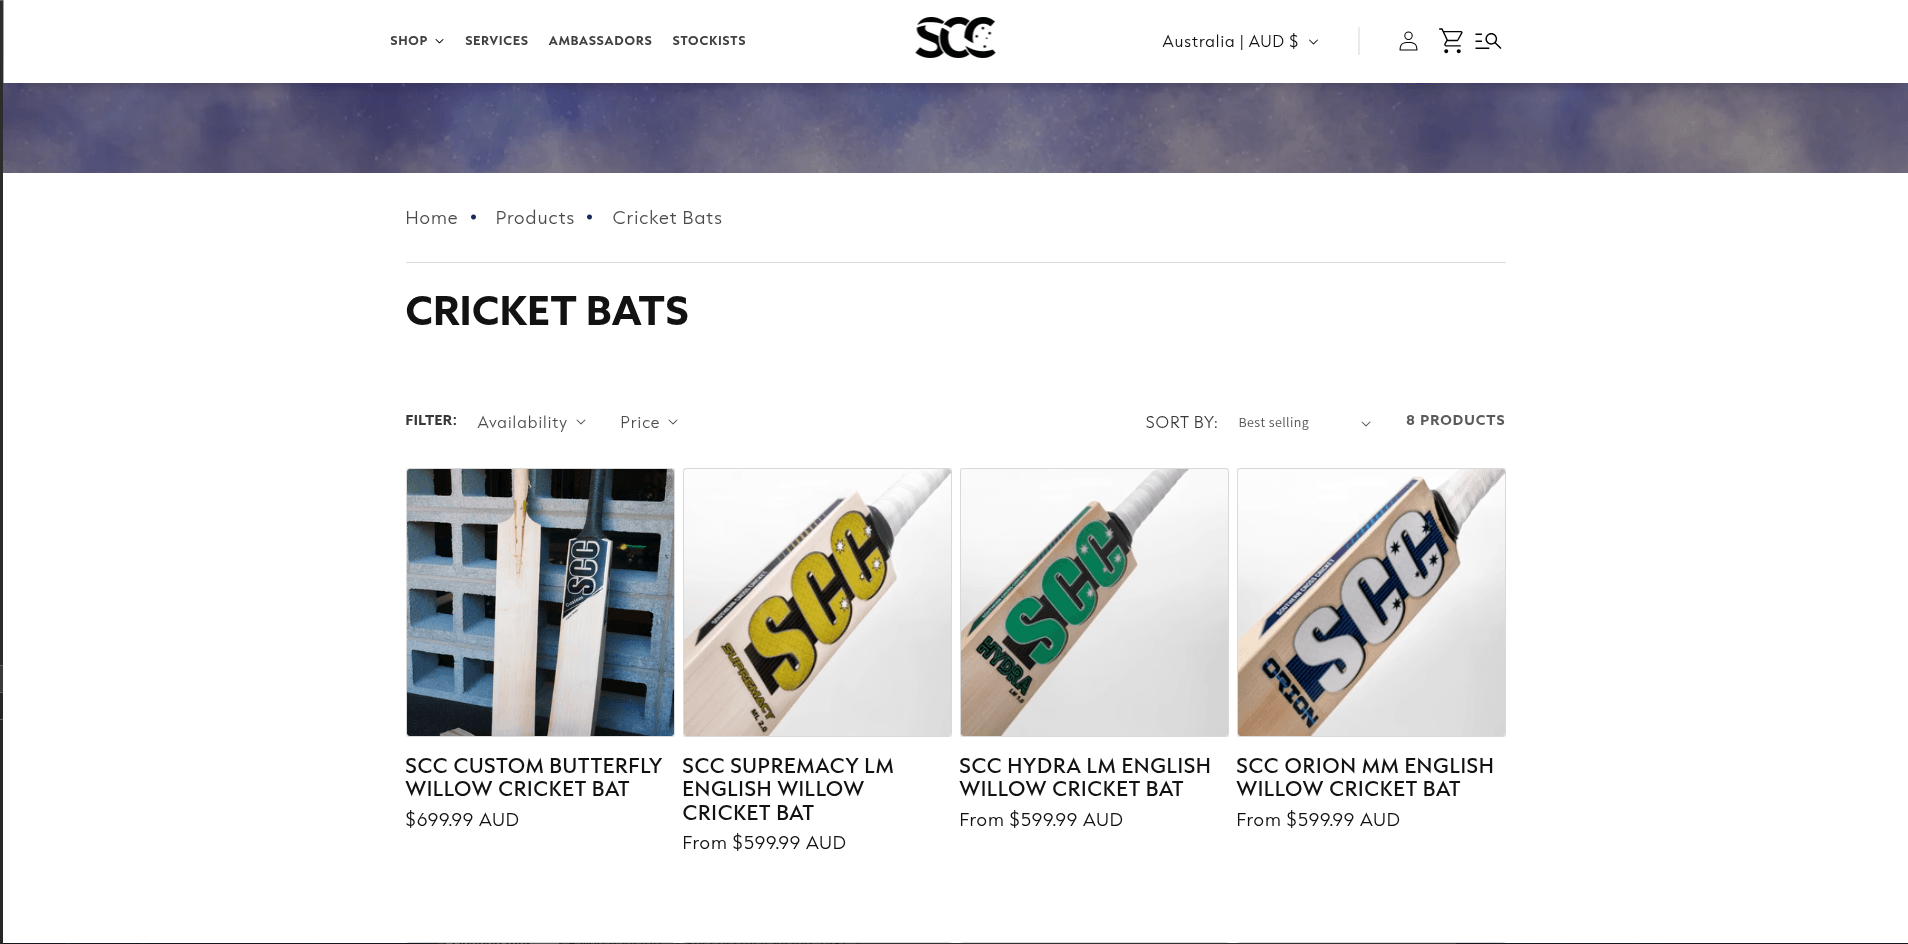The height and width of the screenshot is (944, 1908).
Task: Click SCC Orion MM English Willow title
Action: click(x=1364, y=777)
